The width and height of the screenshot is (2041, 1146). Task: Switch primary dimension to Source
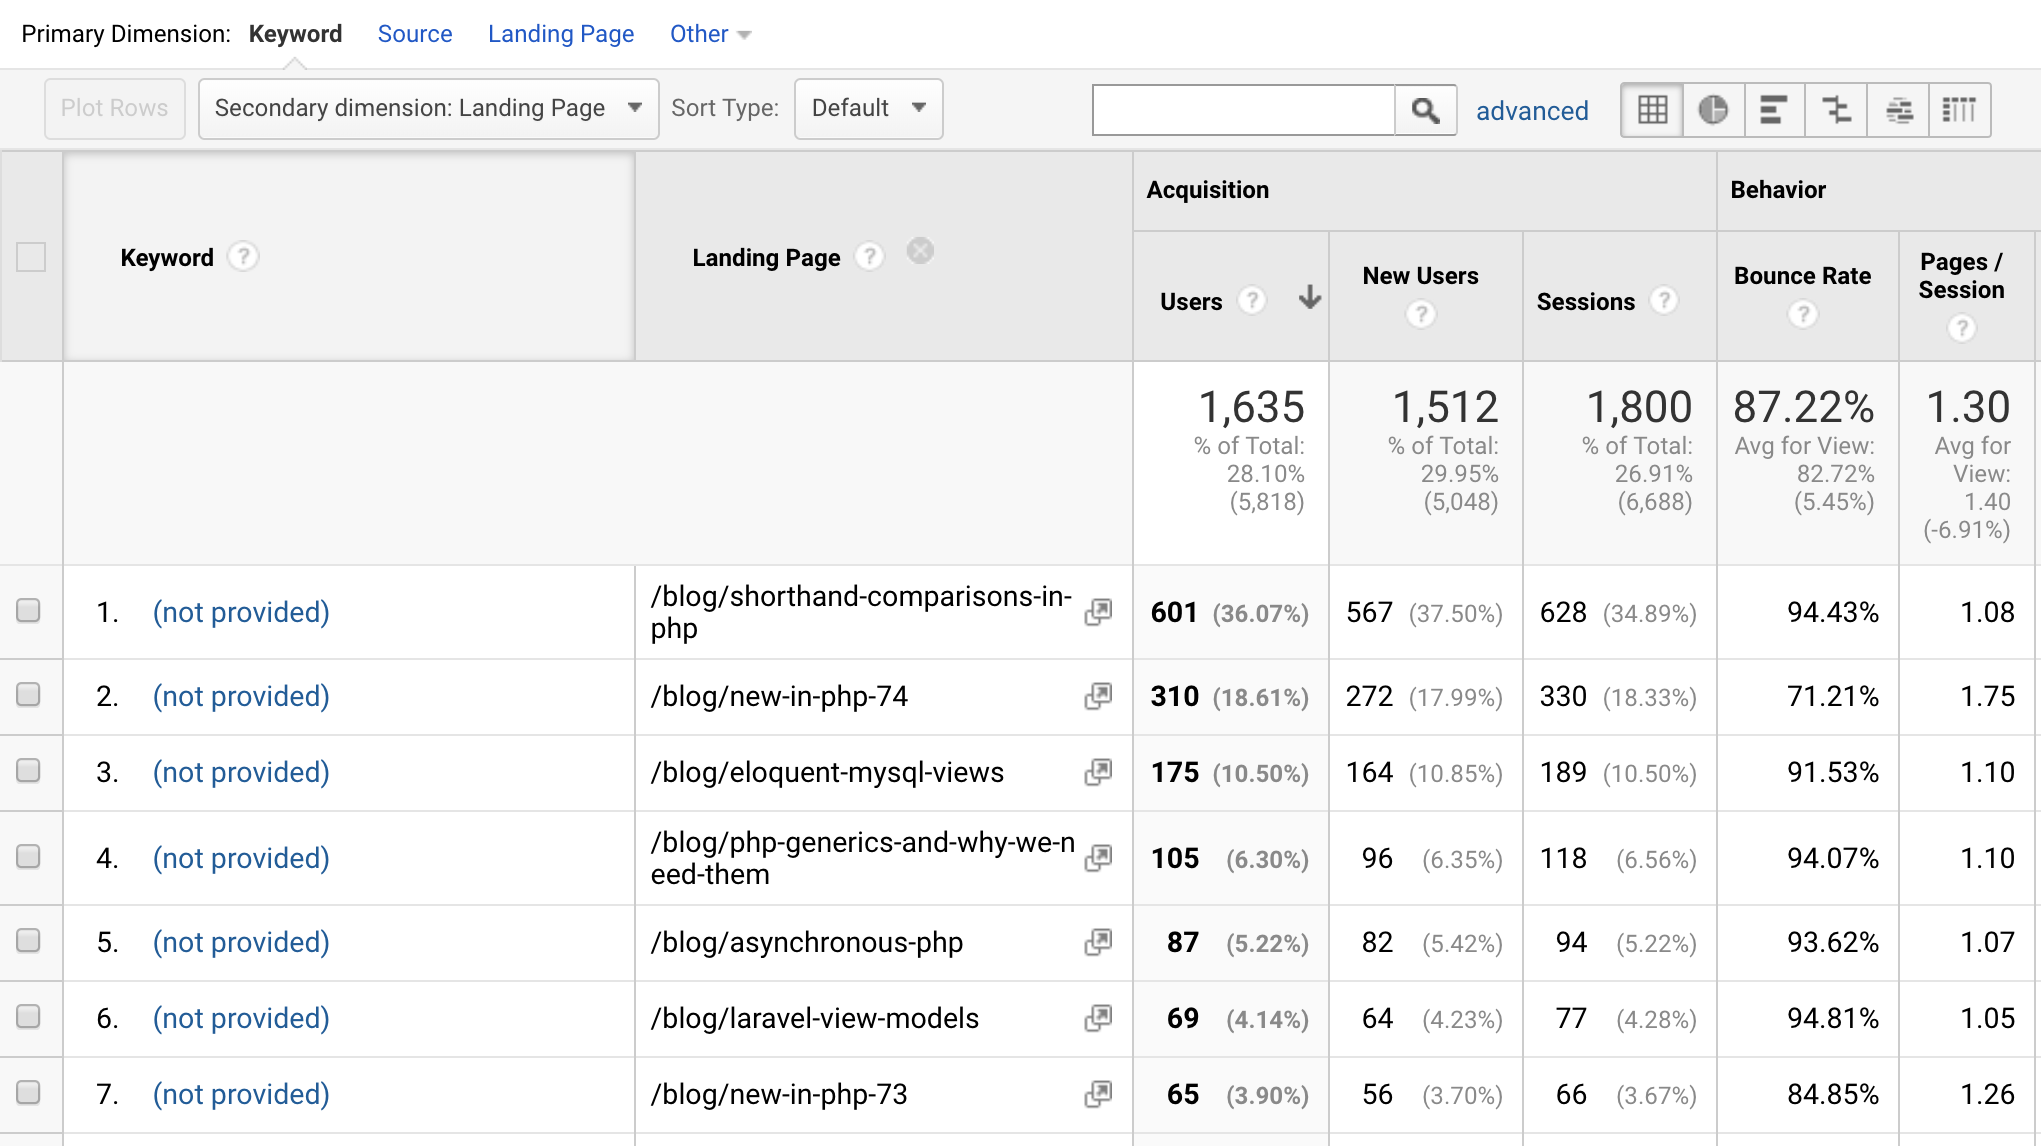(x=414, y=34)
